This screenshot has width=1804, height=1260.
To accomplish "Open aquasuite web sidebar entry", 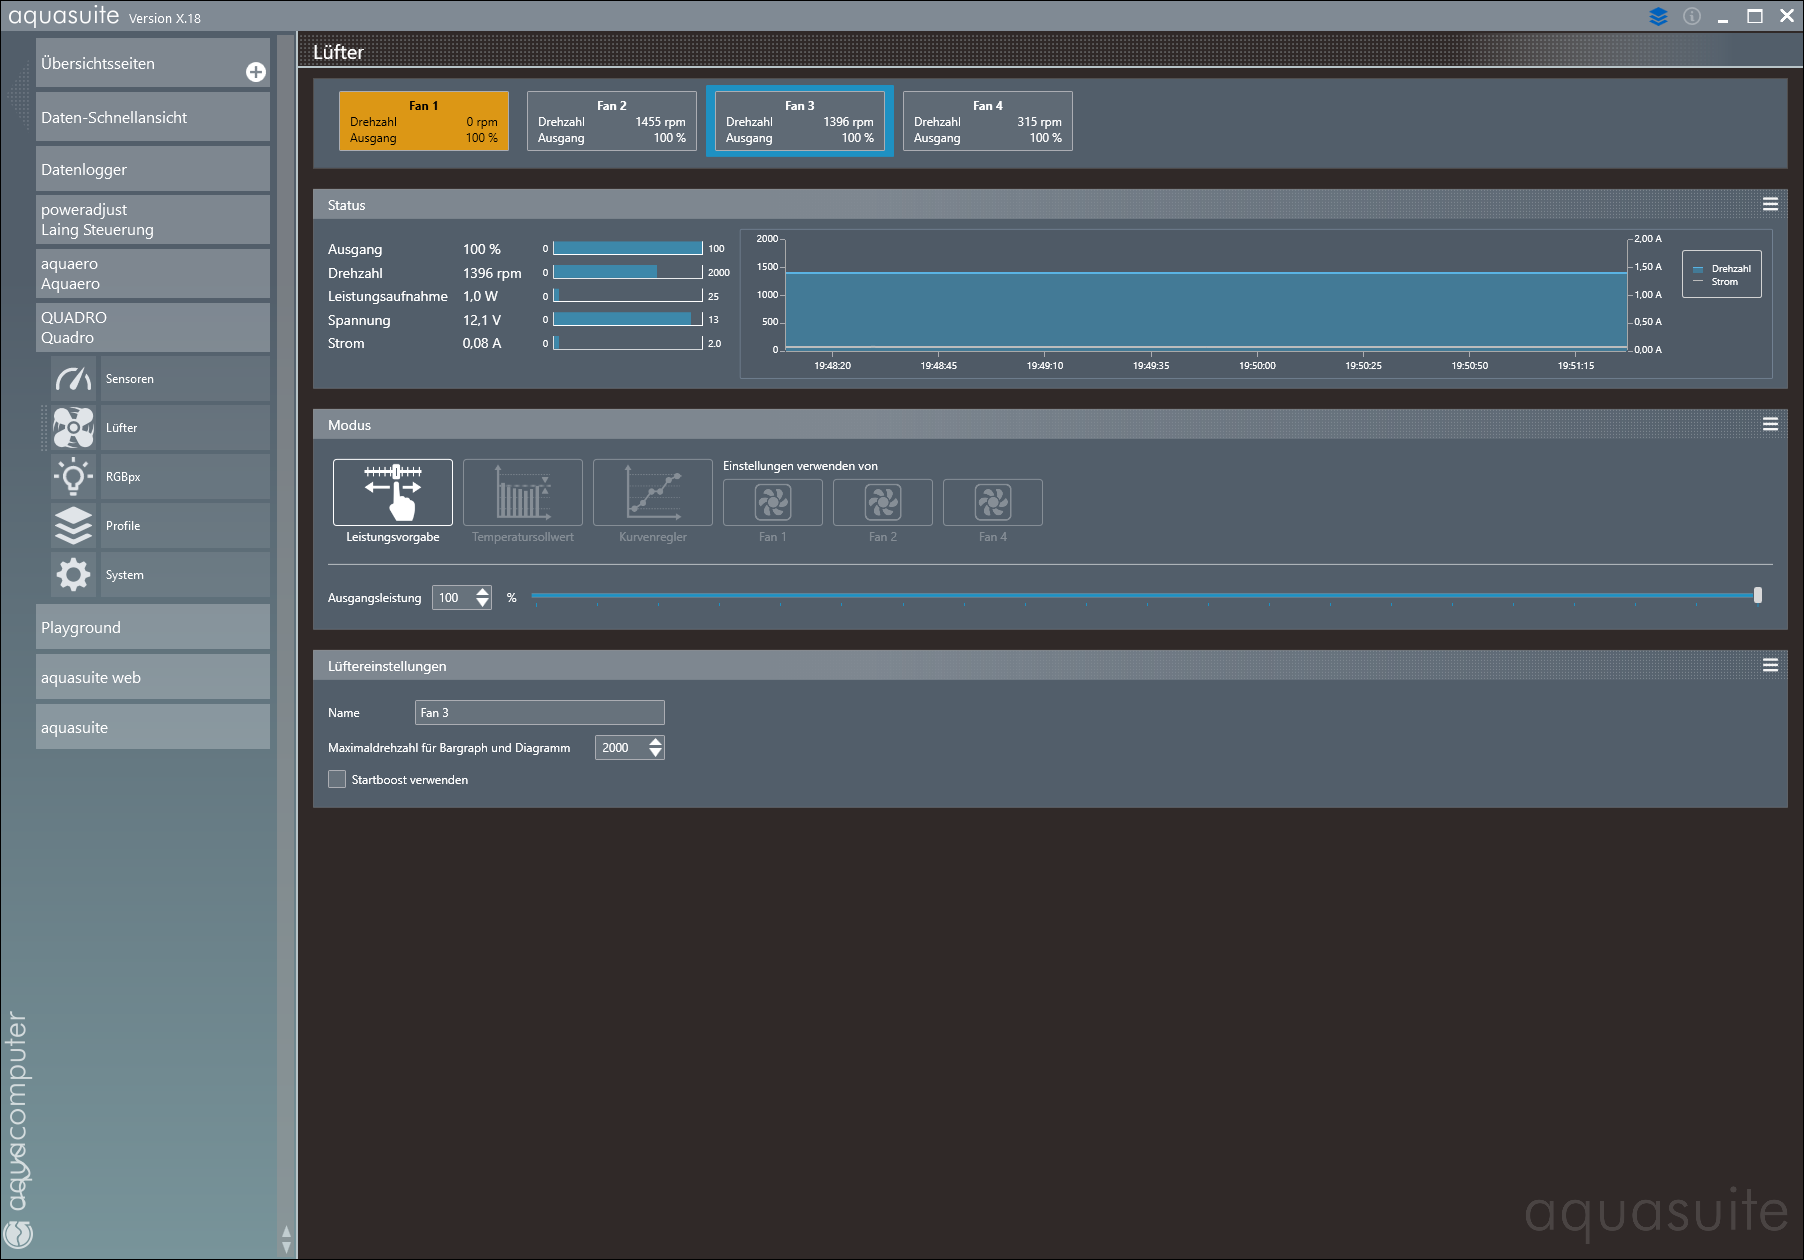I will 152,677.
